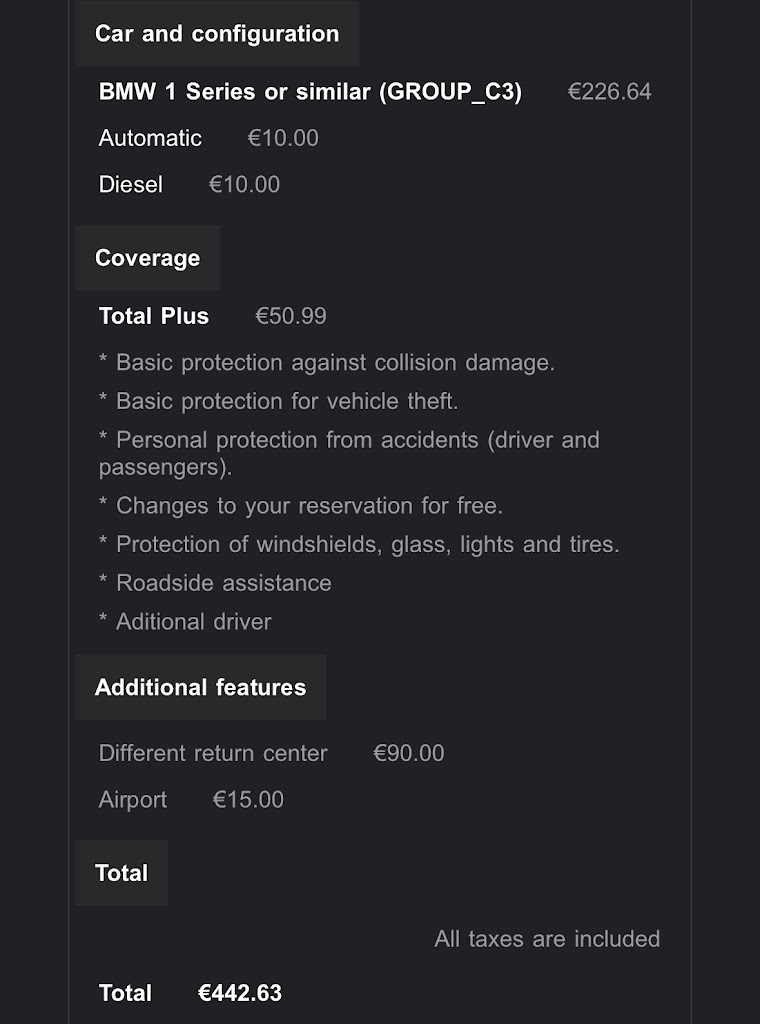This screenshot has height=1024, width=760.
Task: Click Basic protection for vehicle theft line
Action: click(279, 401)
